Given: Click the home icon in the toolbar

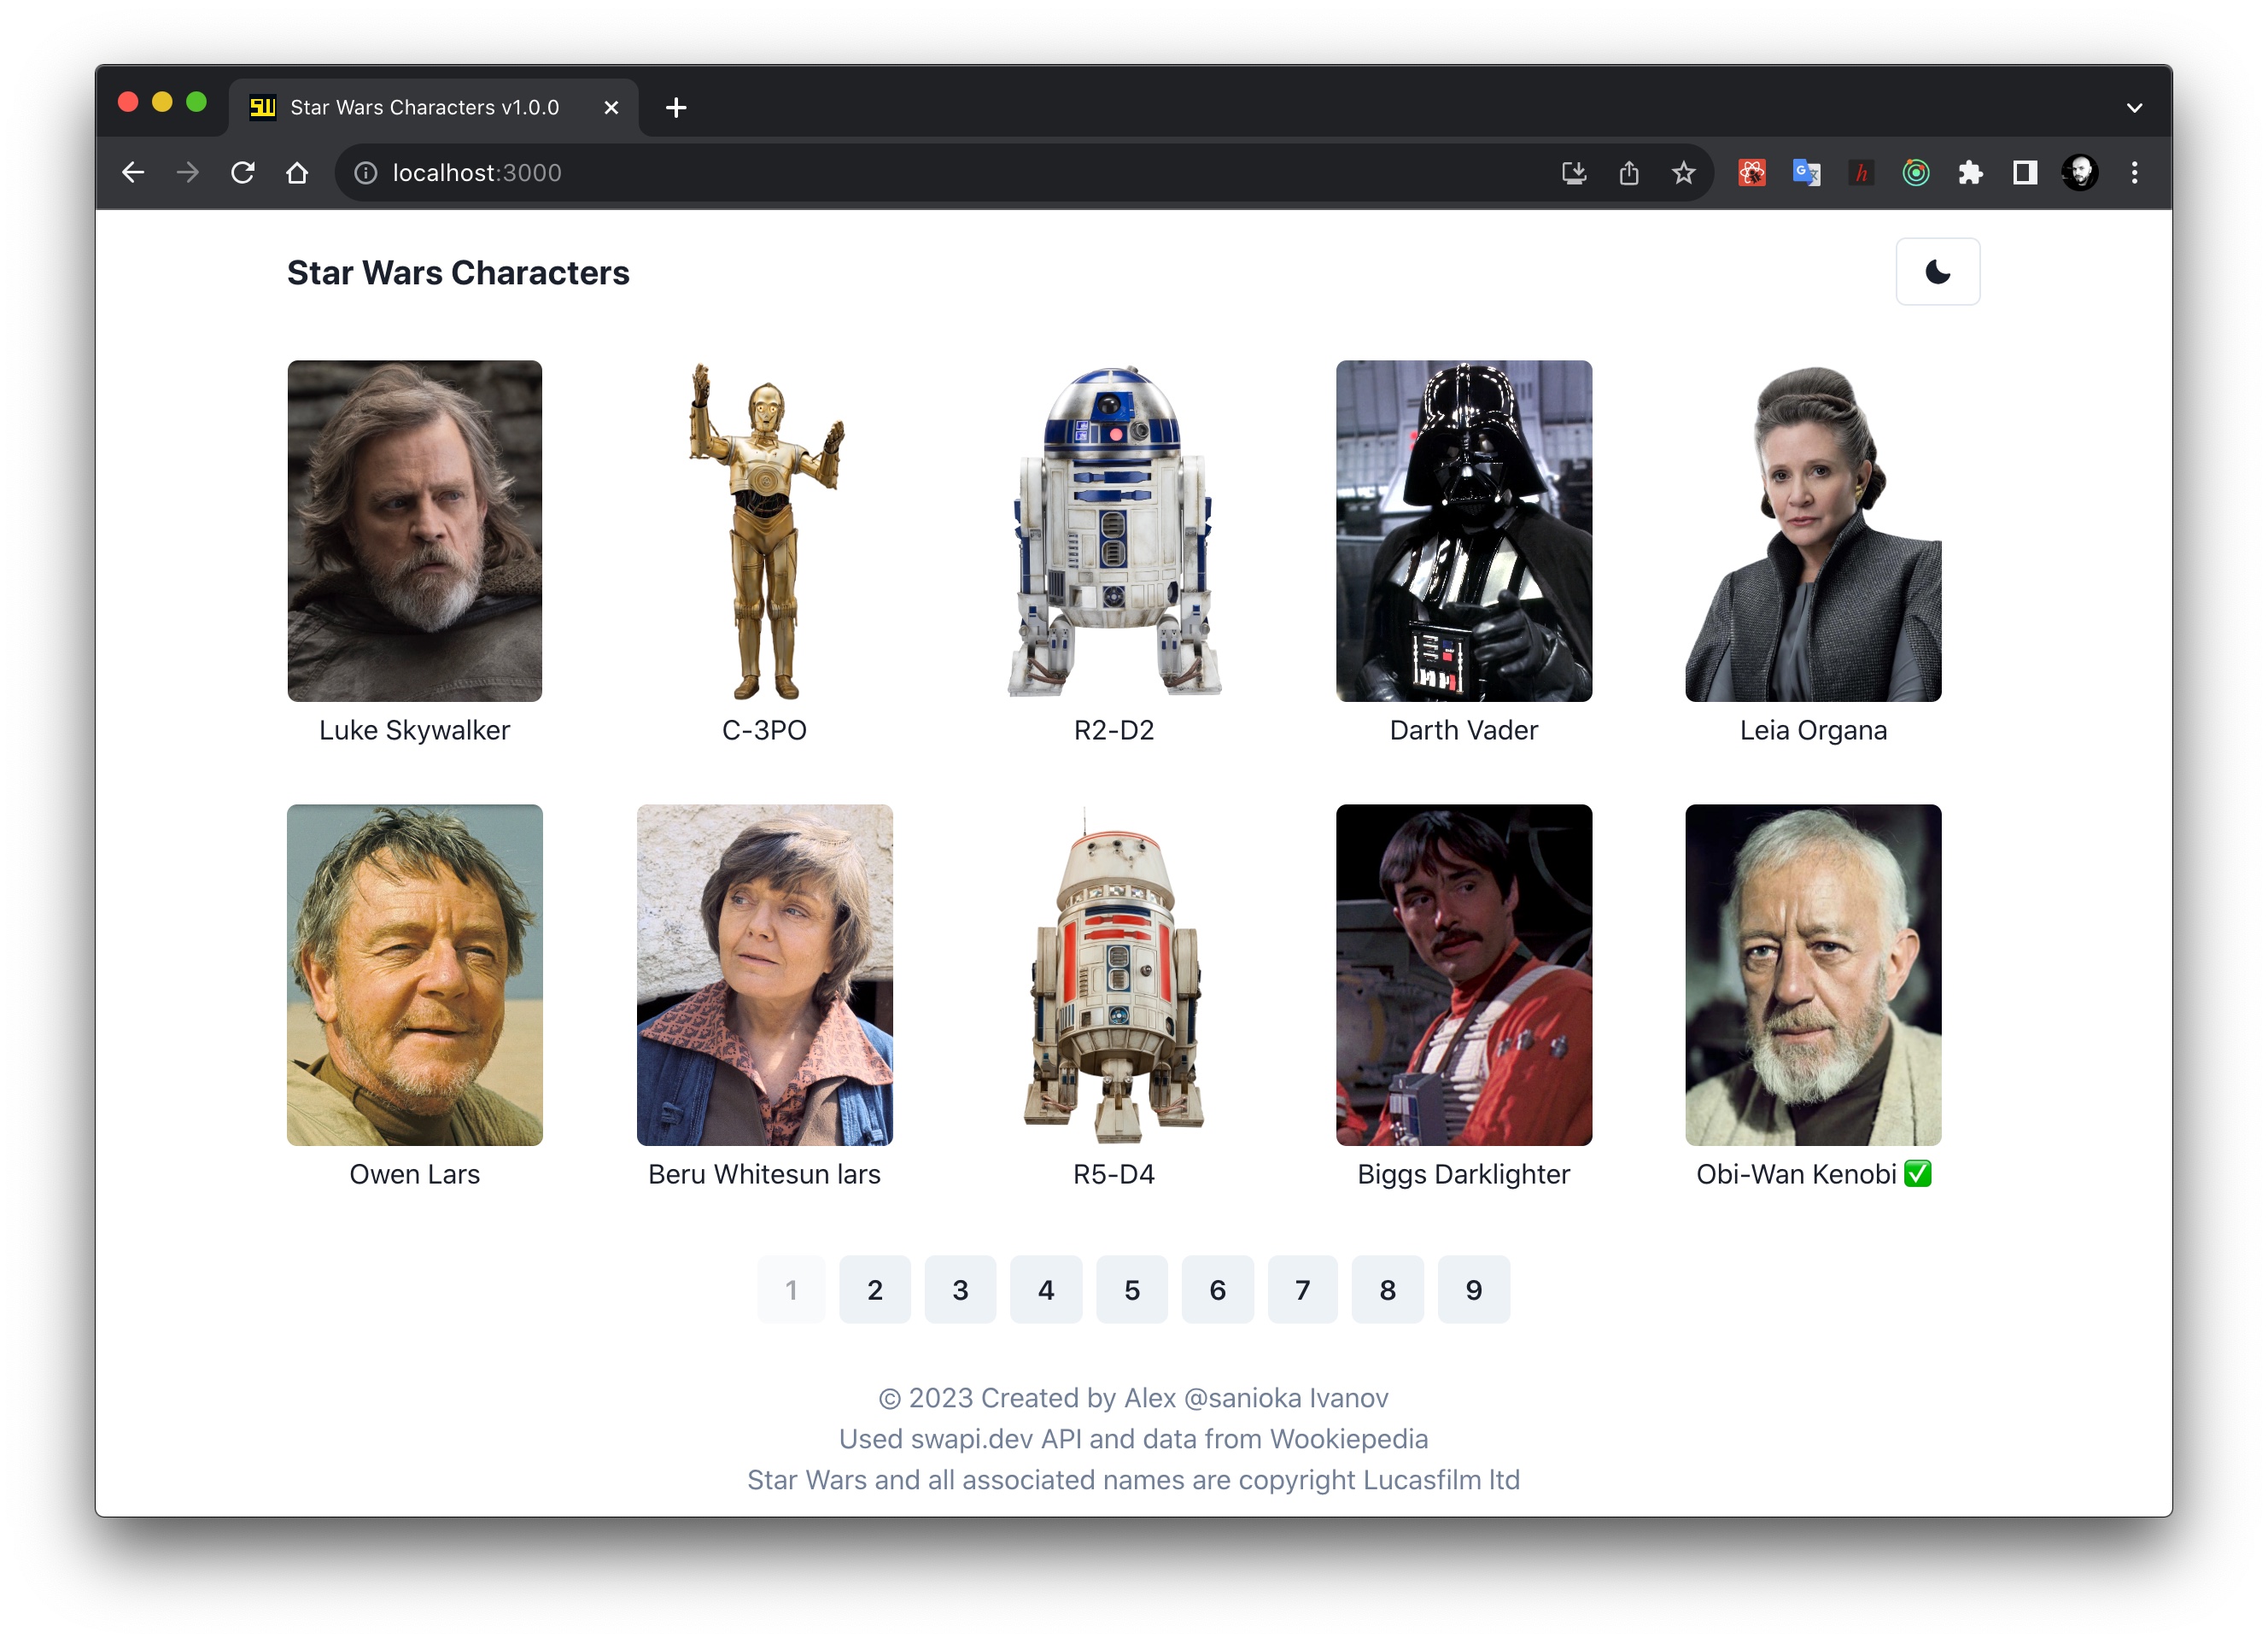Looking at the screenshot, I should [297, 173].
